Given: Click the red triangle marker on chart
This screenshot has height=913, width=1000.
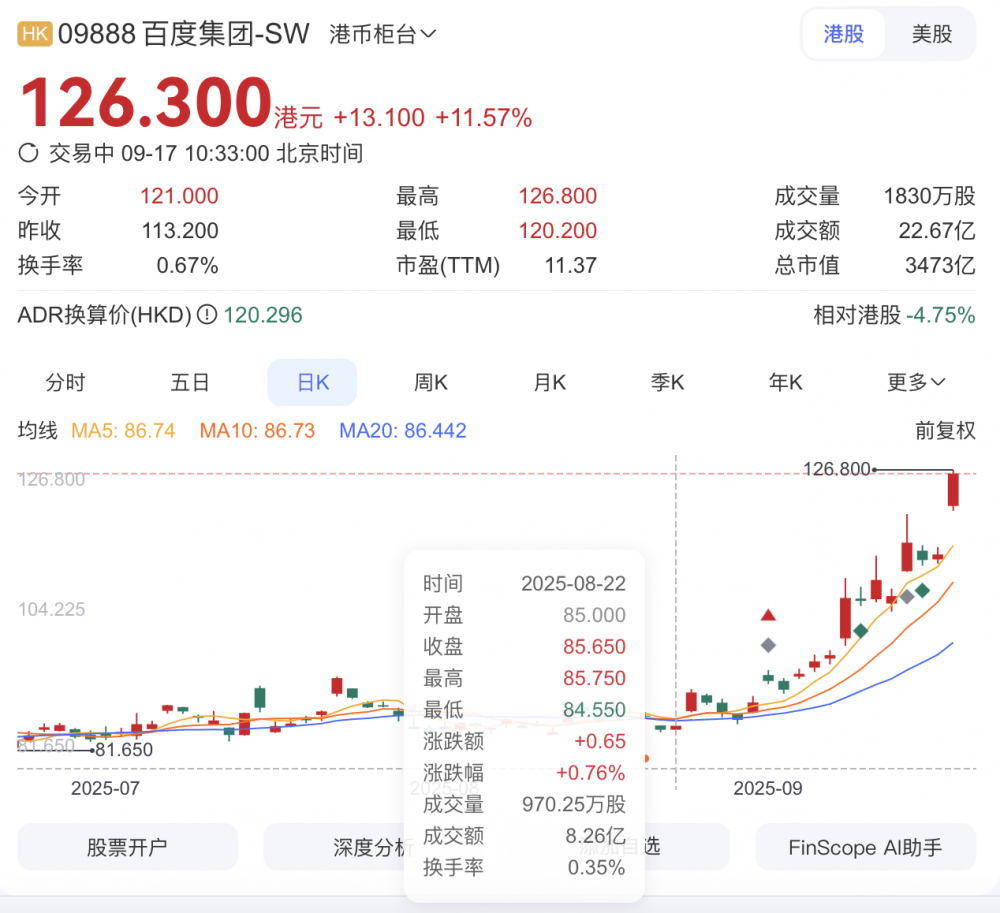Looking at the screenshot, I should pos(768,615).
